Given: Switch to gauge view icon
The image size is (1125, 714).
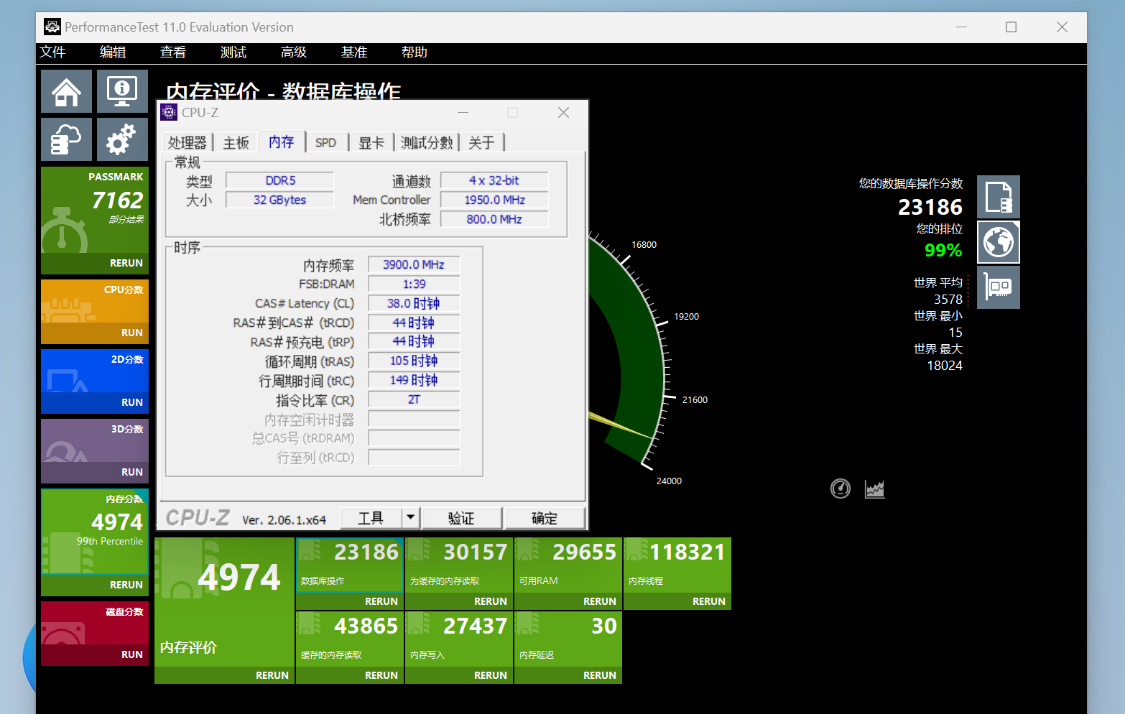Looking at the screenshot, I should tap(840, 489).
